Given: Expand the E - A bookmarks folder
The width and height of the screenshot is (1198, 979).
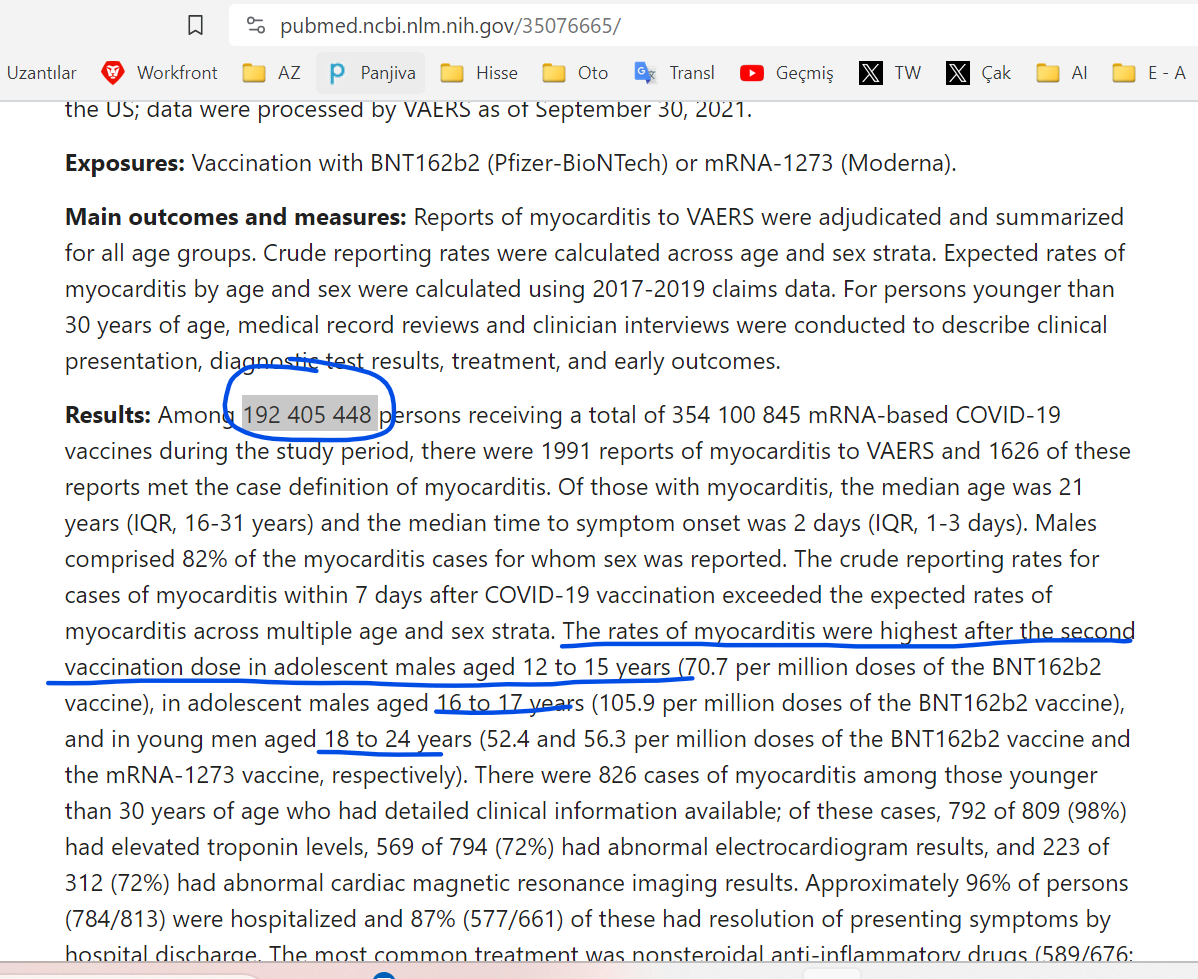Looking at the screenshot, I should (x=1149, y=73).
